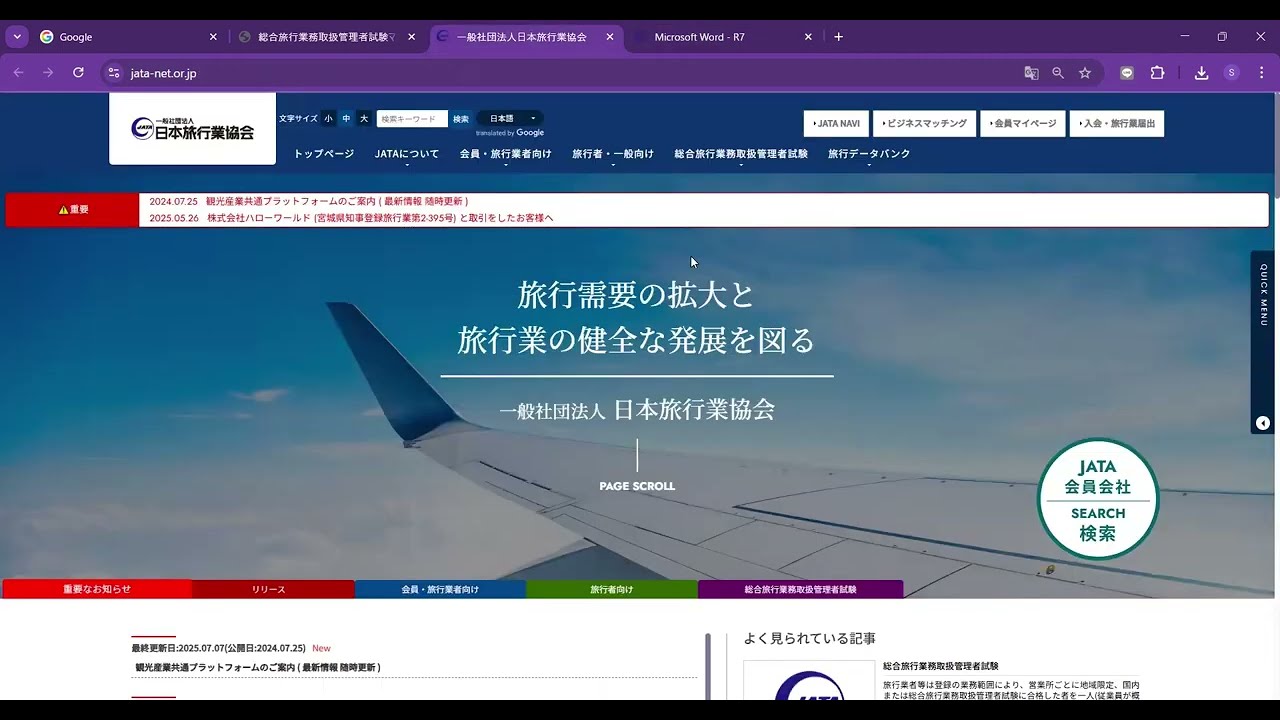
Task: Bookmark this page with star icon
Action: pyautogui.click(x=1085, y=73)
